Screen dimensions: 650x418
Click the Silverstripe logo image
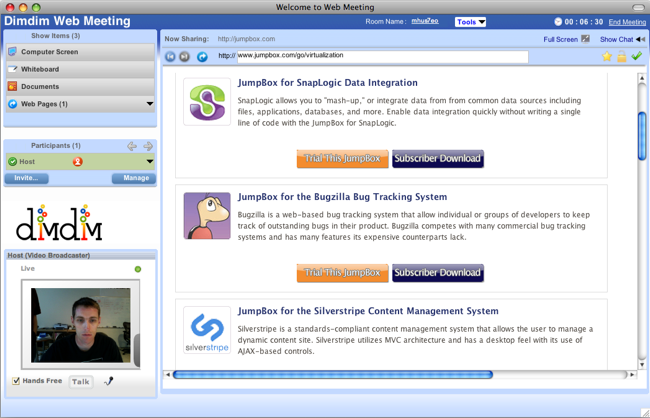point(207,330)
